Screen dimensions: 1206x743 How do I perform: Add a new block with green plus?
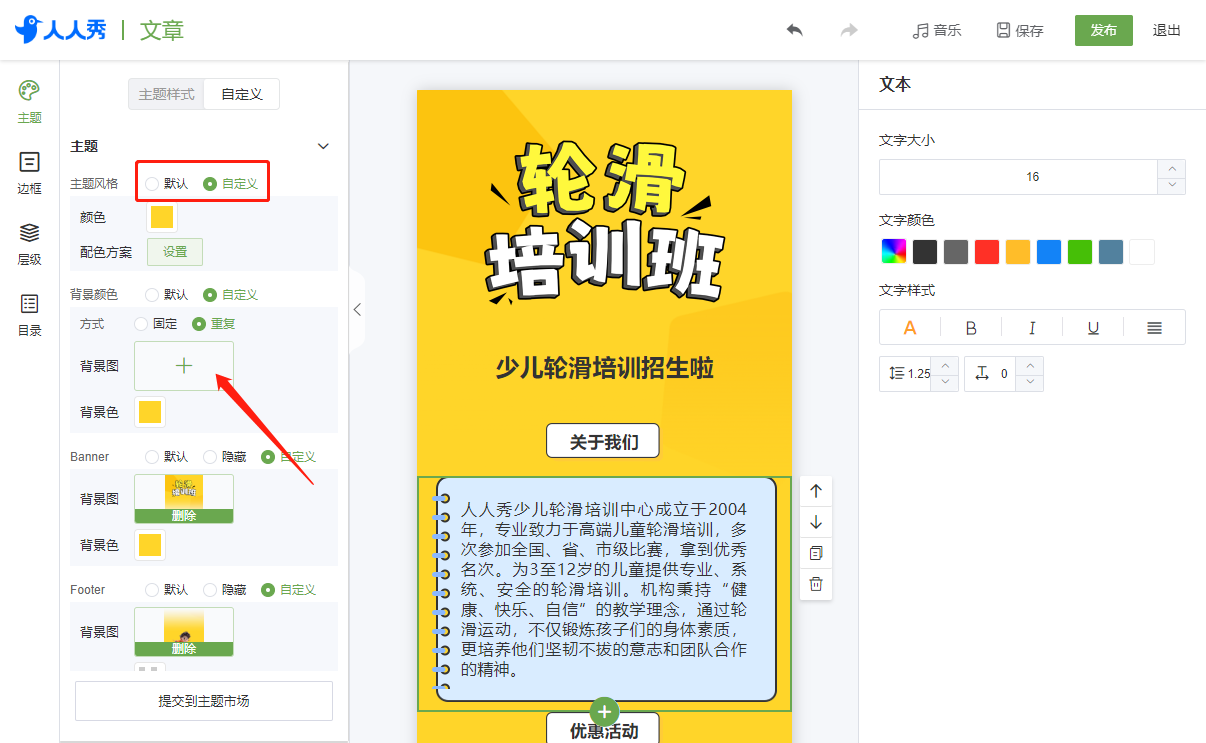pyautogui.click(x=604, y=712)
